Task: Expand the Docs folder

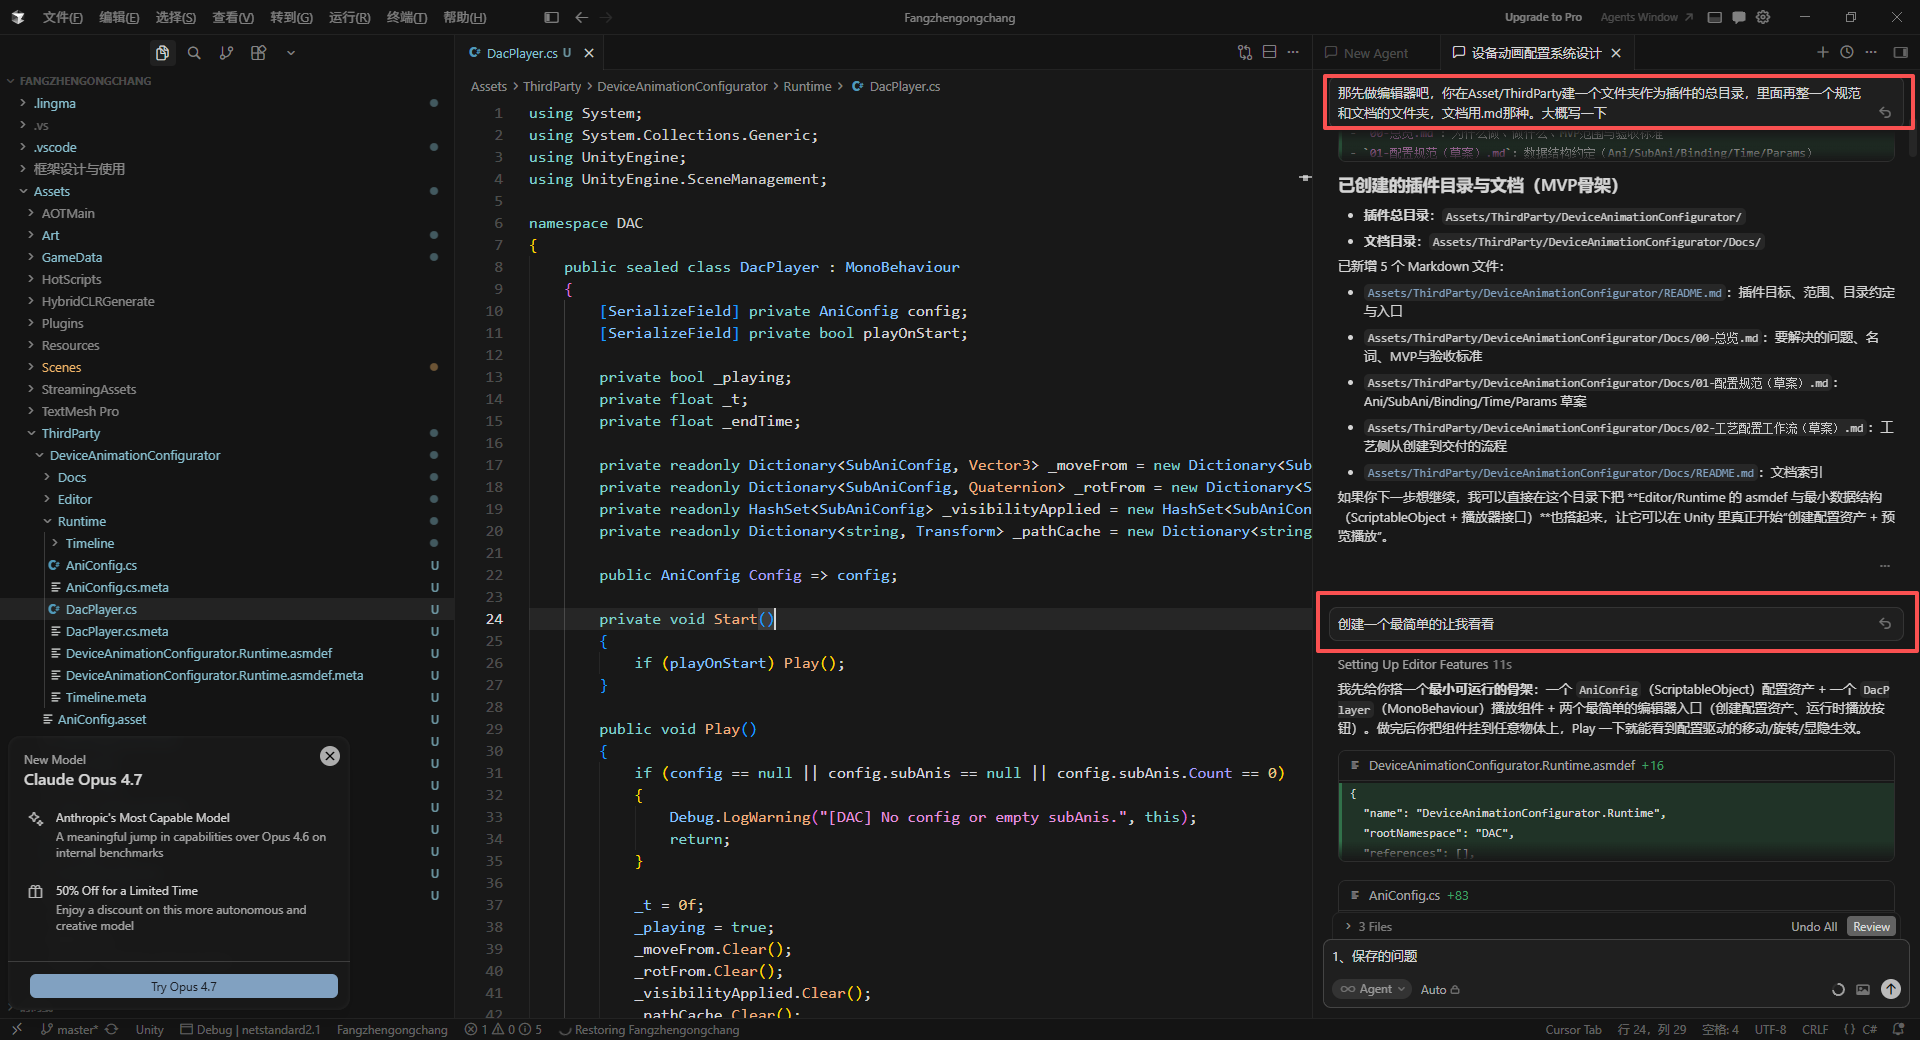Action: 71,477
